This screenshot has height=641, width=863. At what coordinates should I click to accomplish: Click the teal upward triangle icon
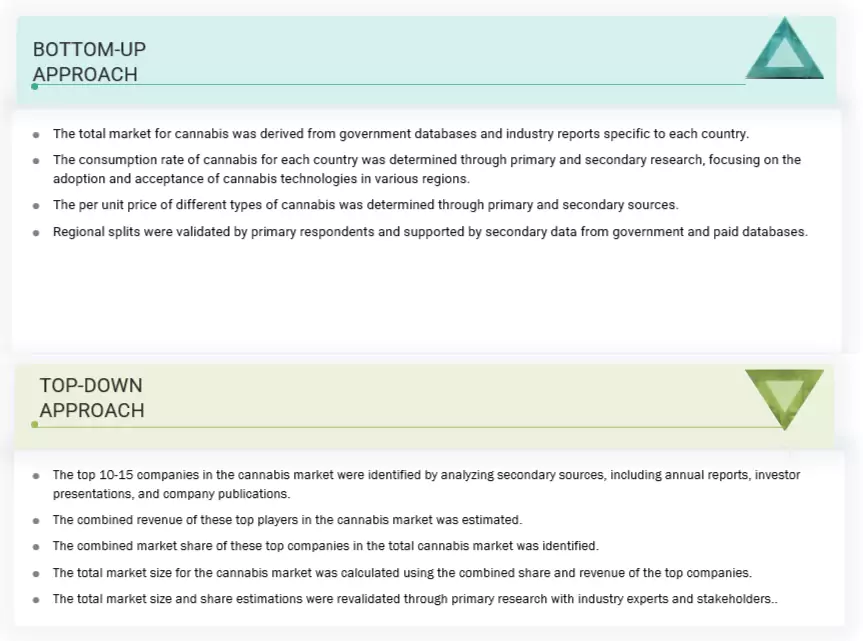coord(785,53)
